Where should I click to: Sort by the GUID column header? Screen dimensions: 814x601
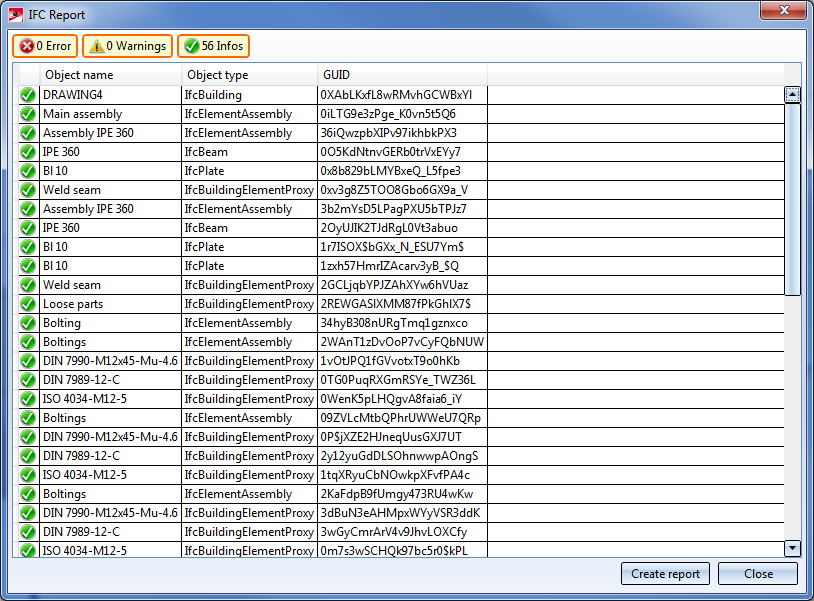coord(402,75)
